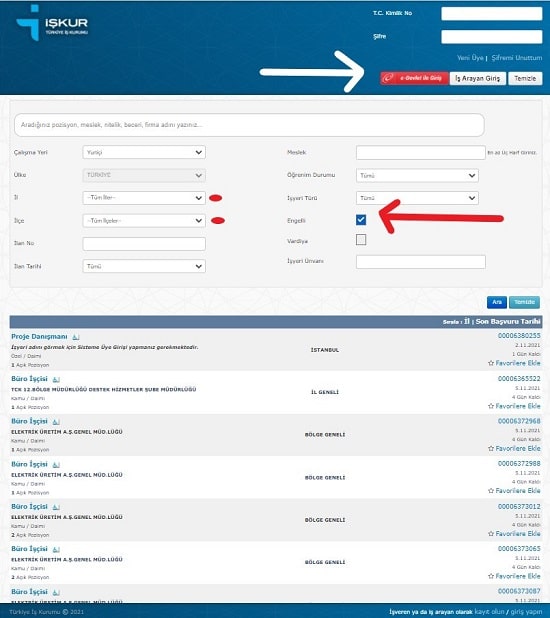
Task: Expand the İl province dropdown
Action: coord(144,197)
